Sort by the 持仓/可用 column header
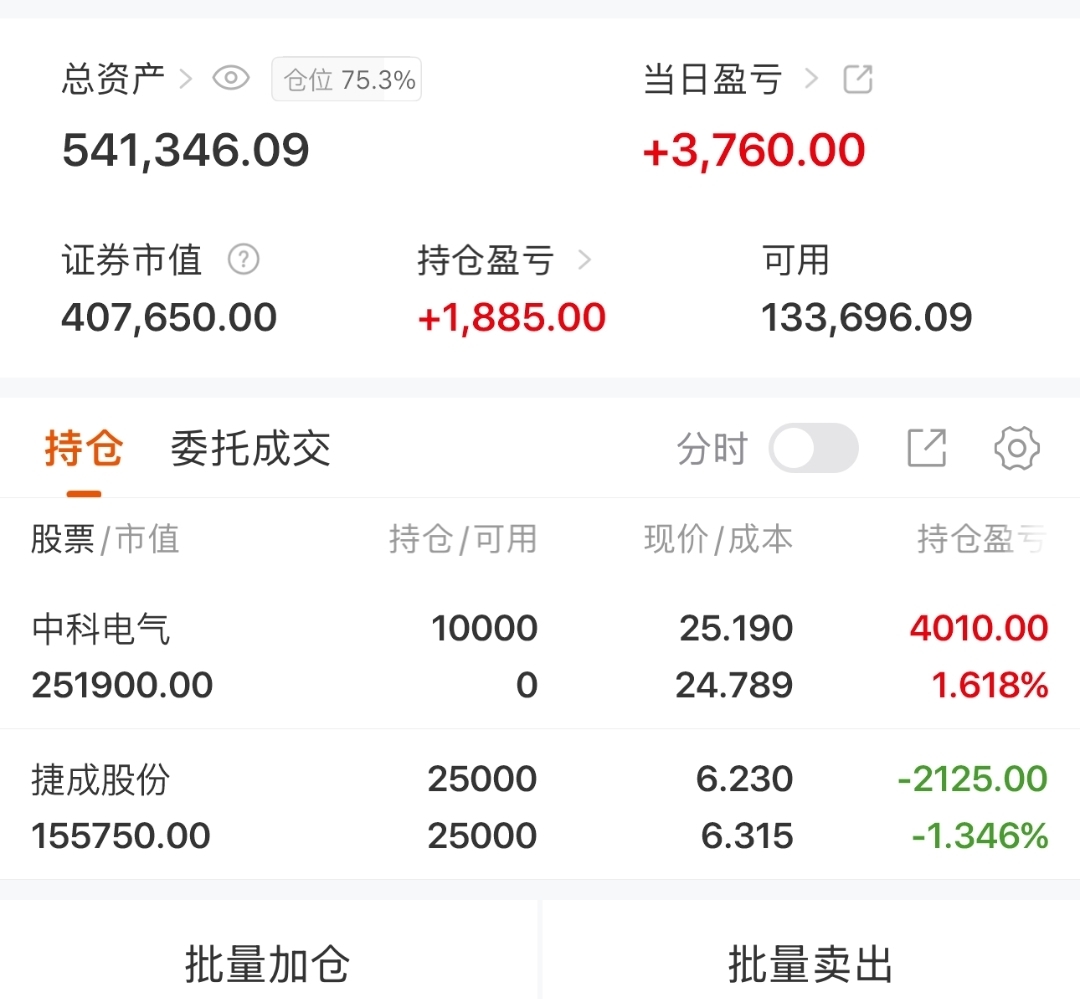The width and height of the screenshot is (1080, 999). [x=462, y=540]
